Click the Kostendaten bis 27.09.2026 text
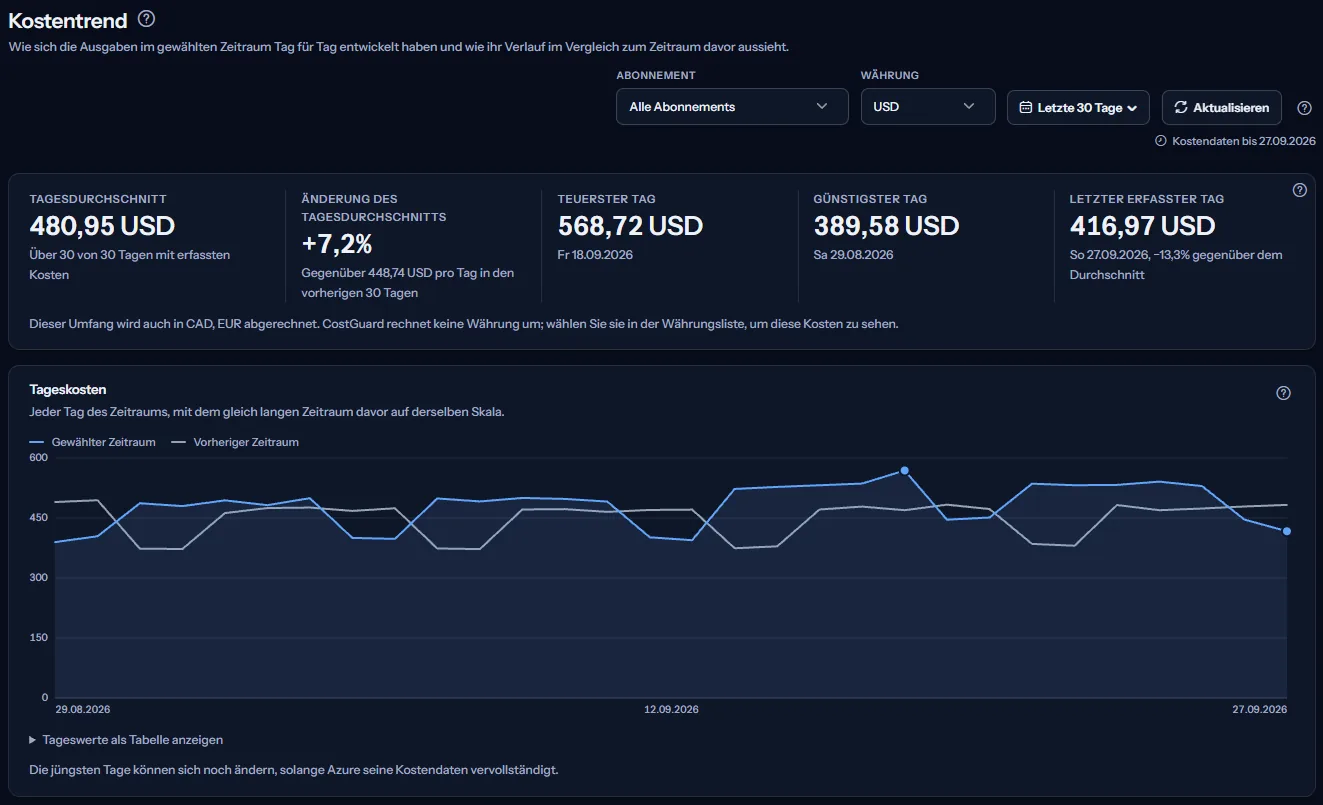Image resolution: width=1323 pixels, height=805 pixels. 1243,141
